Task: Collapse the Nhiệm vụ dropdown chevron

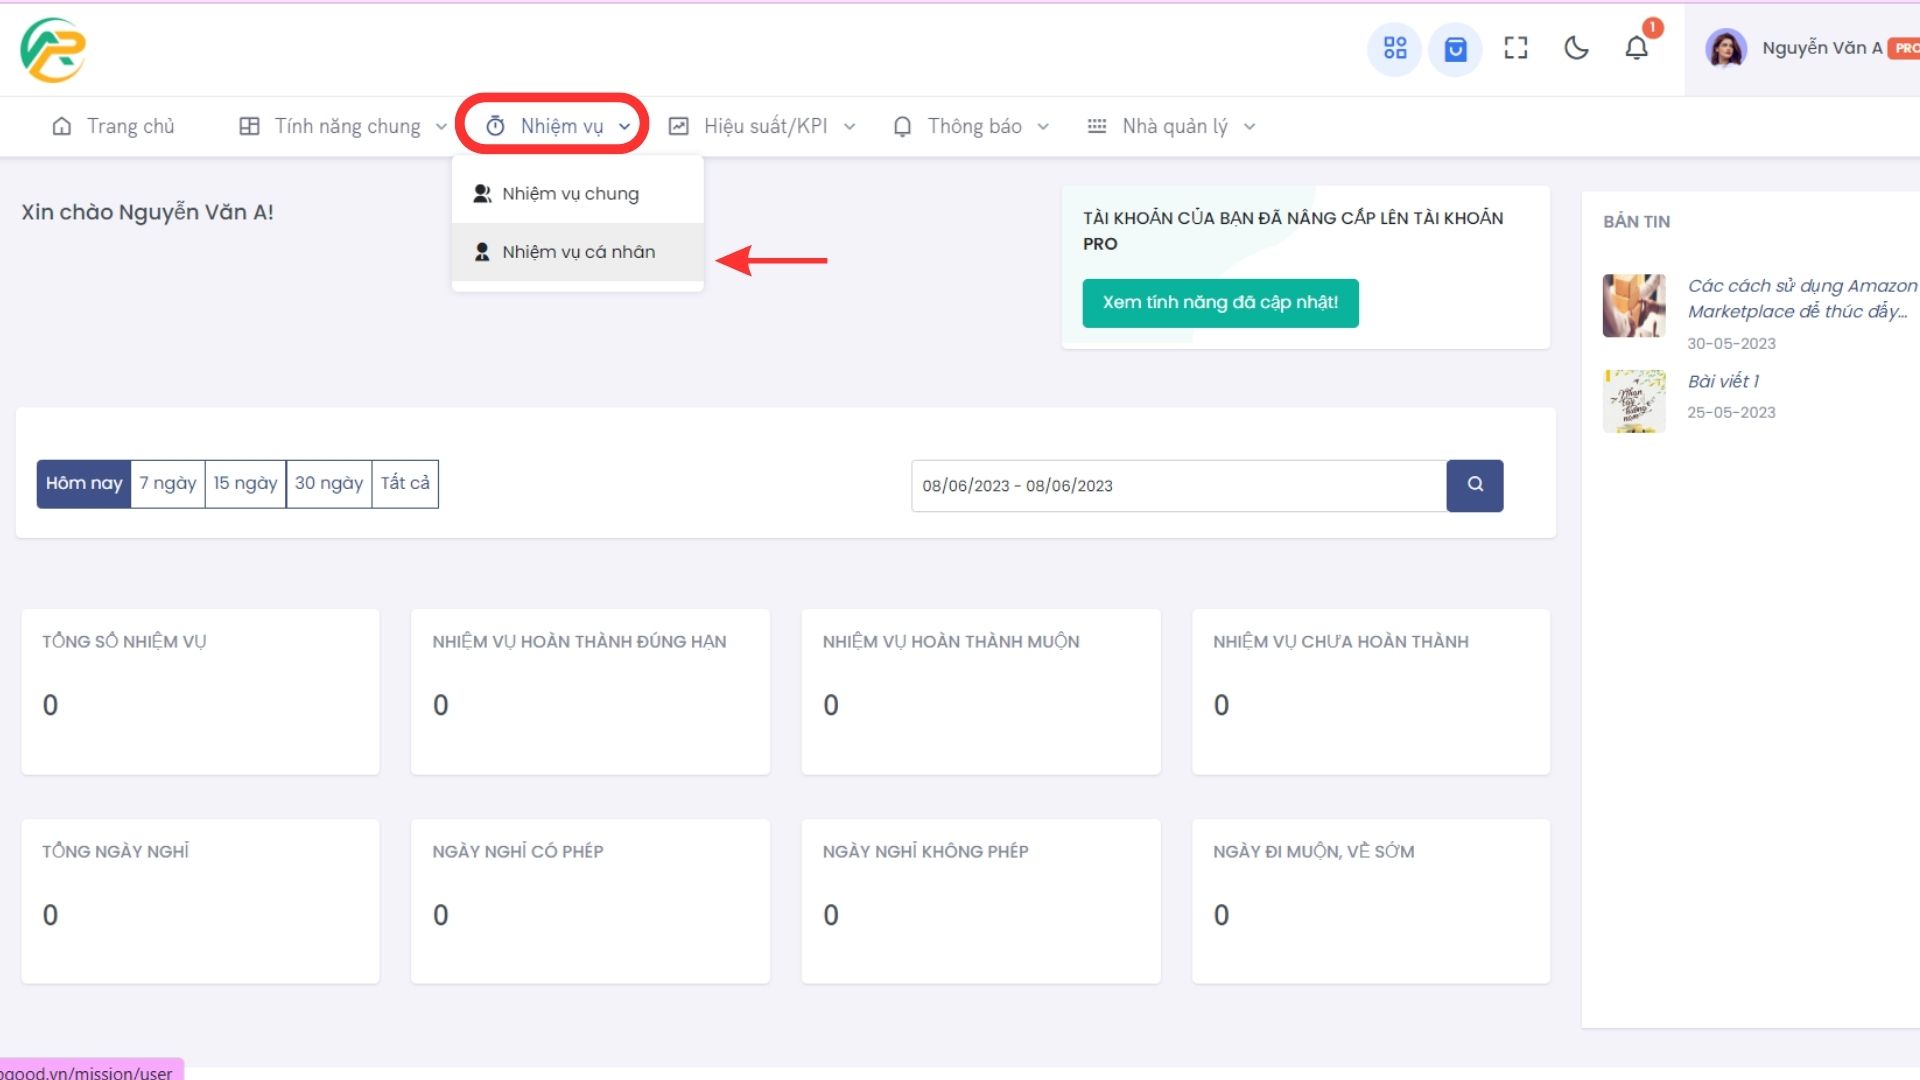Action: coord(624,127)
